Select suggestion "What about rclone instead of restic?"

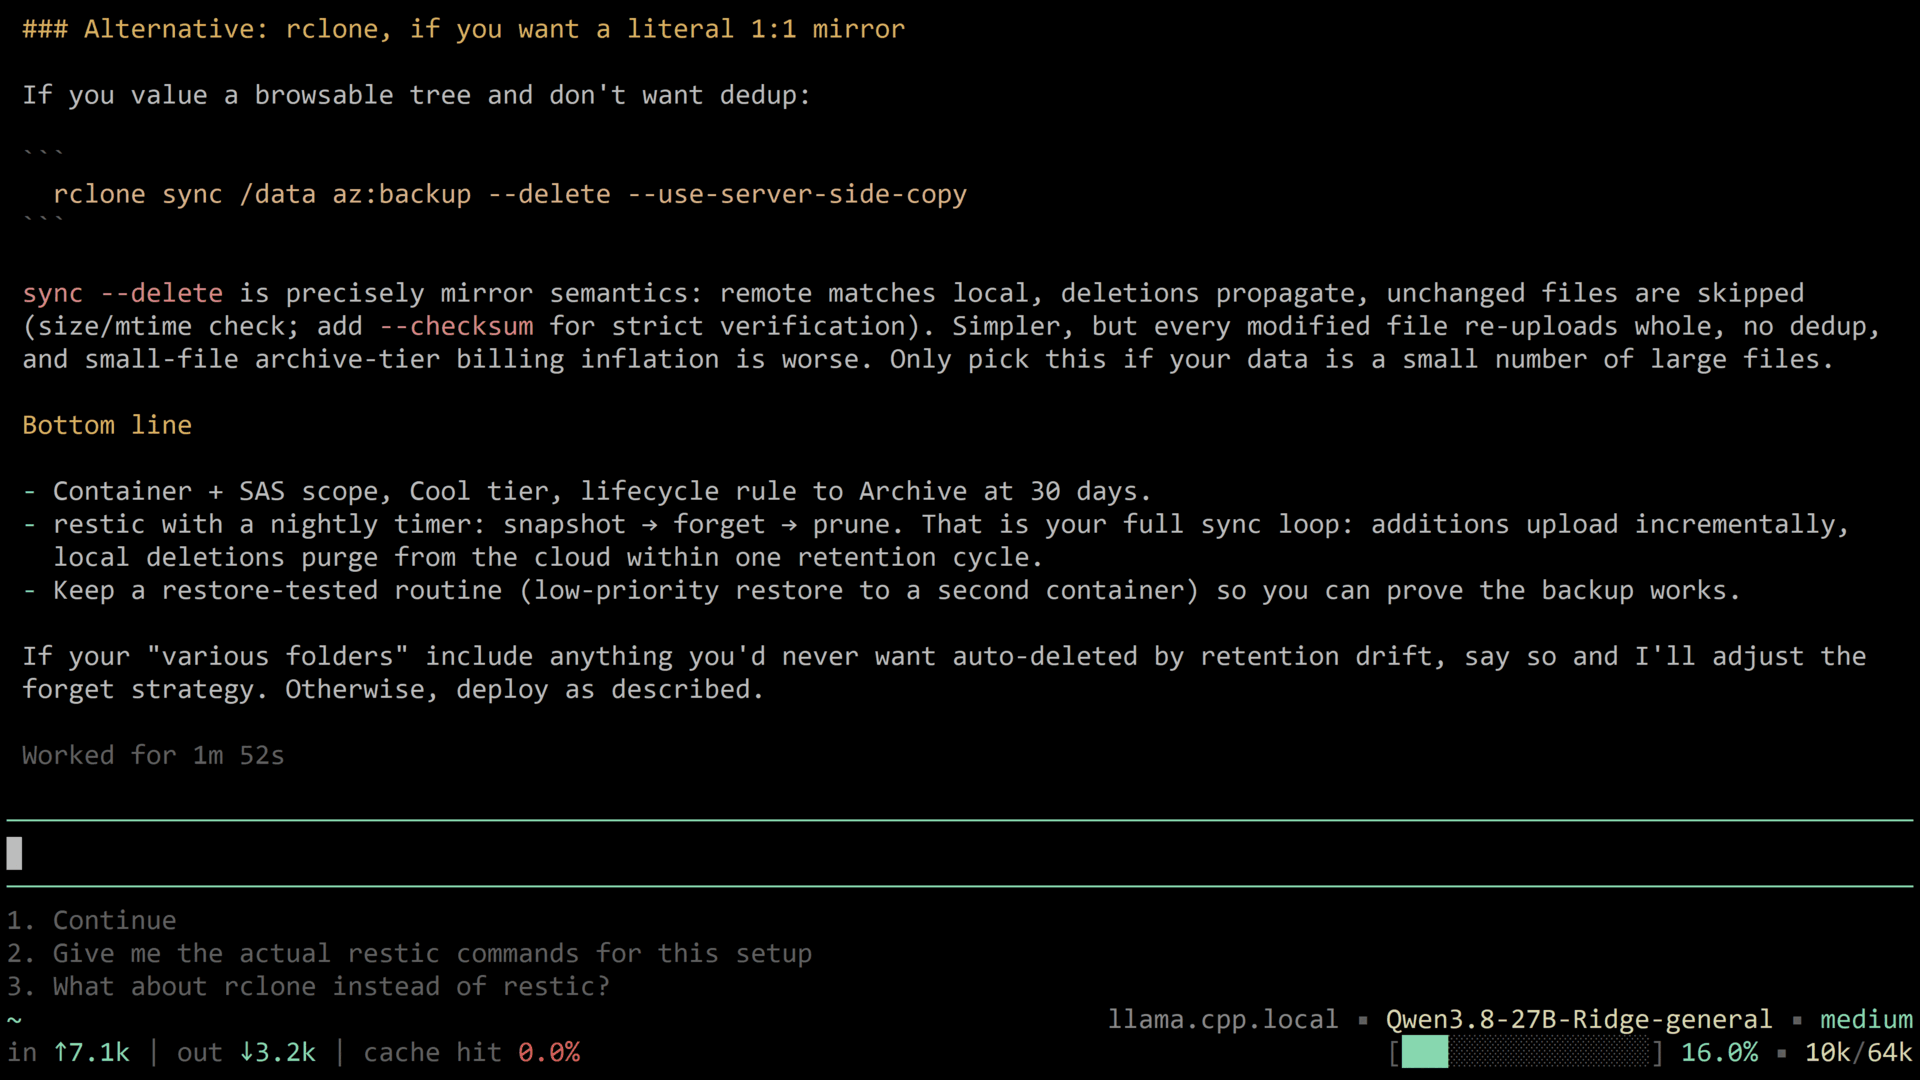click(x=309, y=986)
